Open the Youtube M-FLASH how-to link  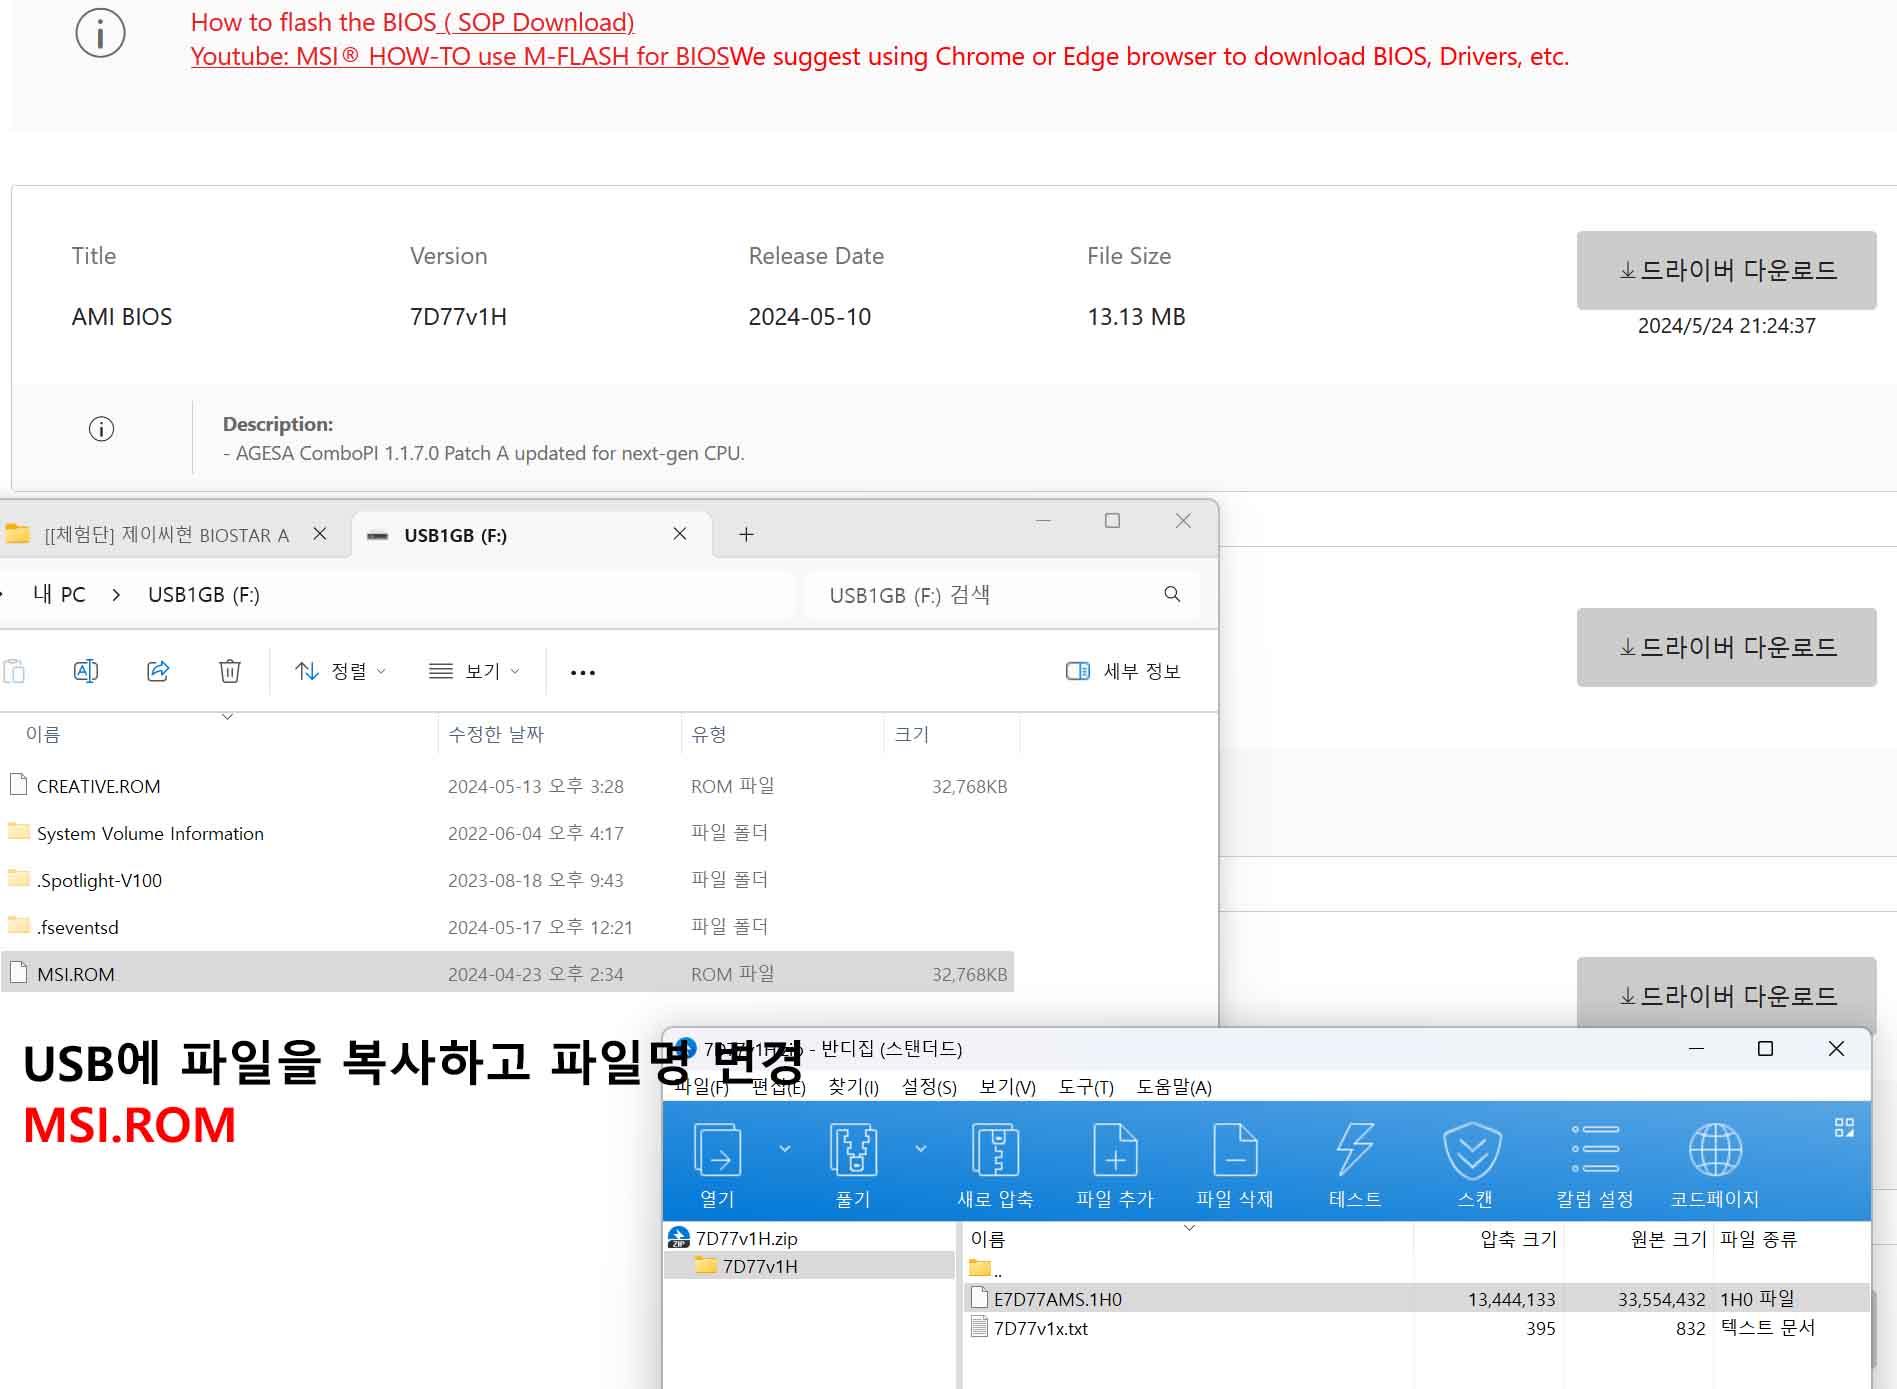(x=460, y=56)
